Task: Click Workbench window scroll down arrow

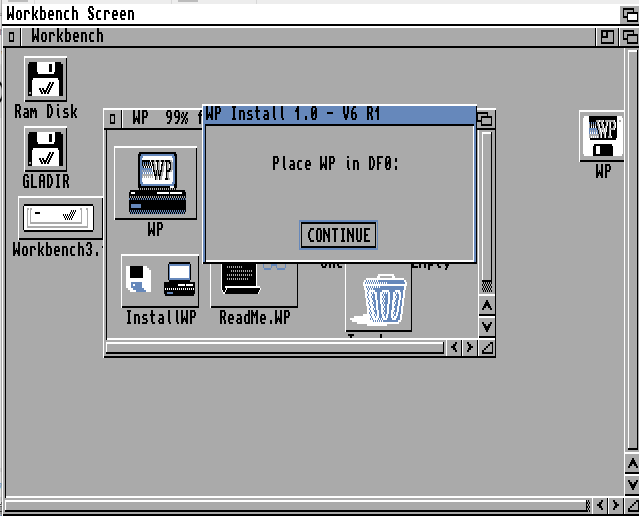Action: (632, 484)
